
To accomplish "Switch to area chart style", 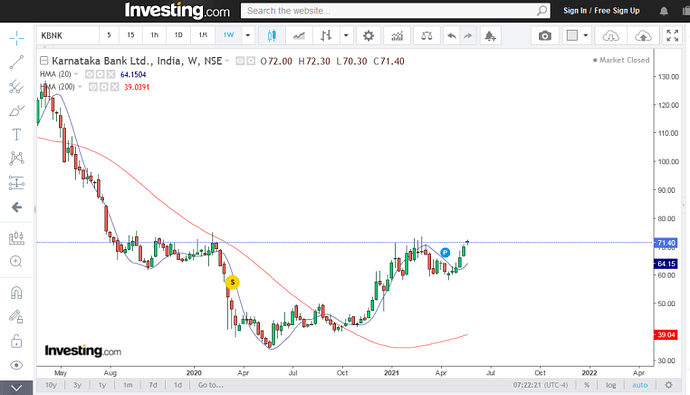I will [299, 36].
